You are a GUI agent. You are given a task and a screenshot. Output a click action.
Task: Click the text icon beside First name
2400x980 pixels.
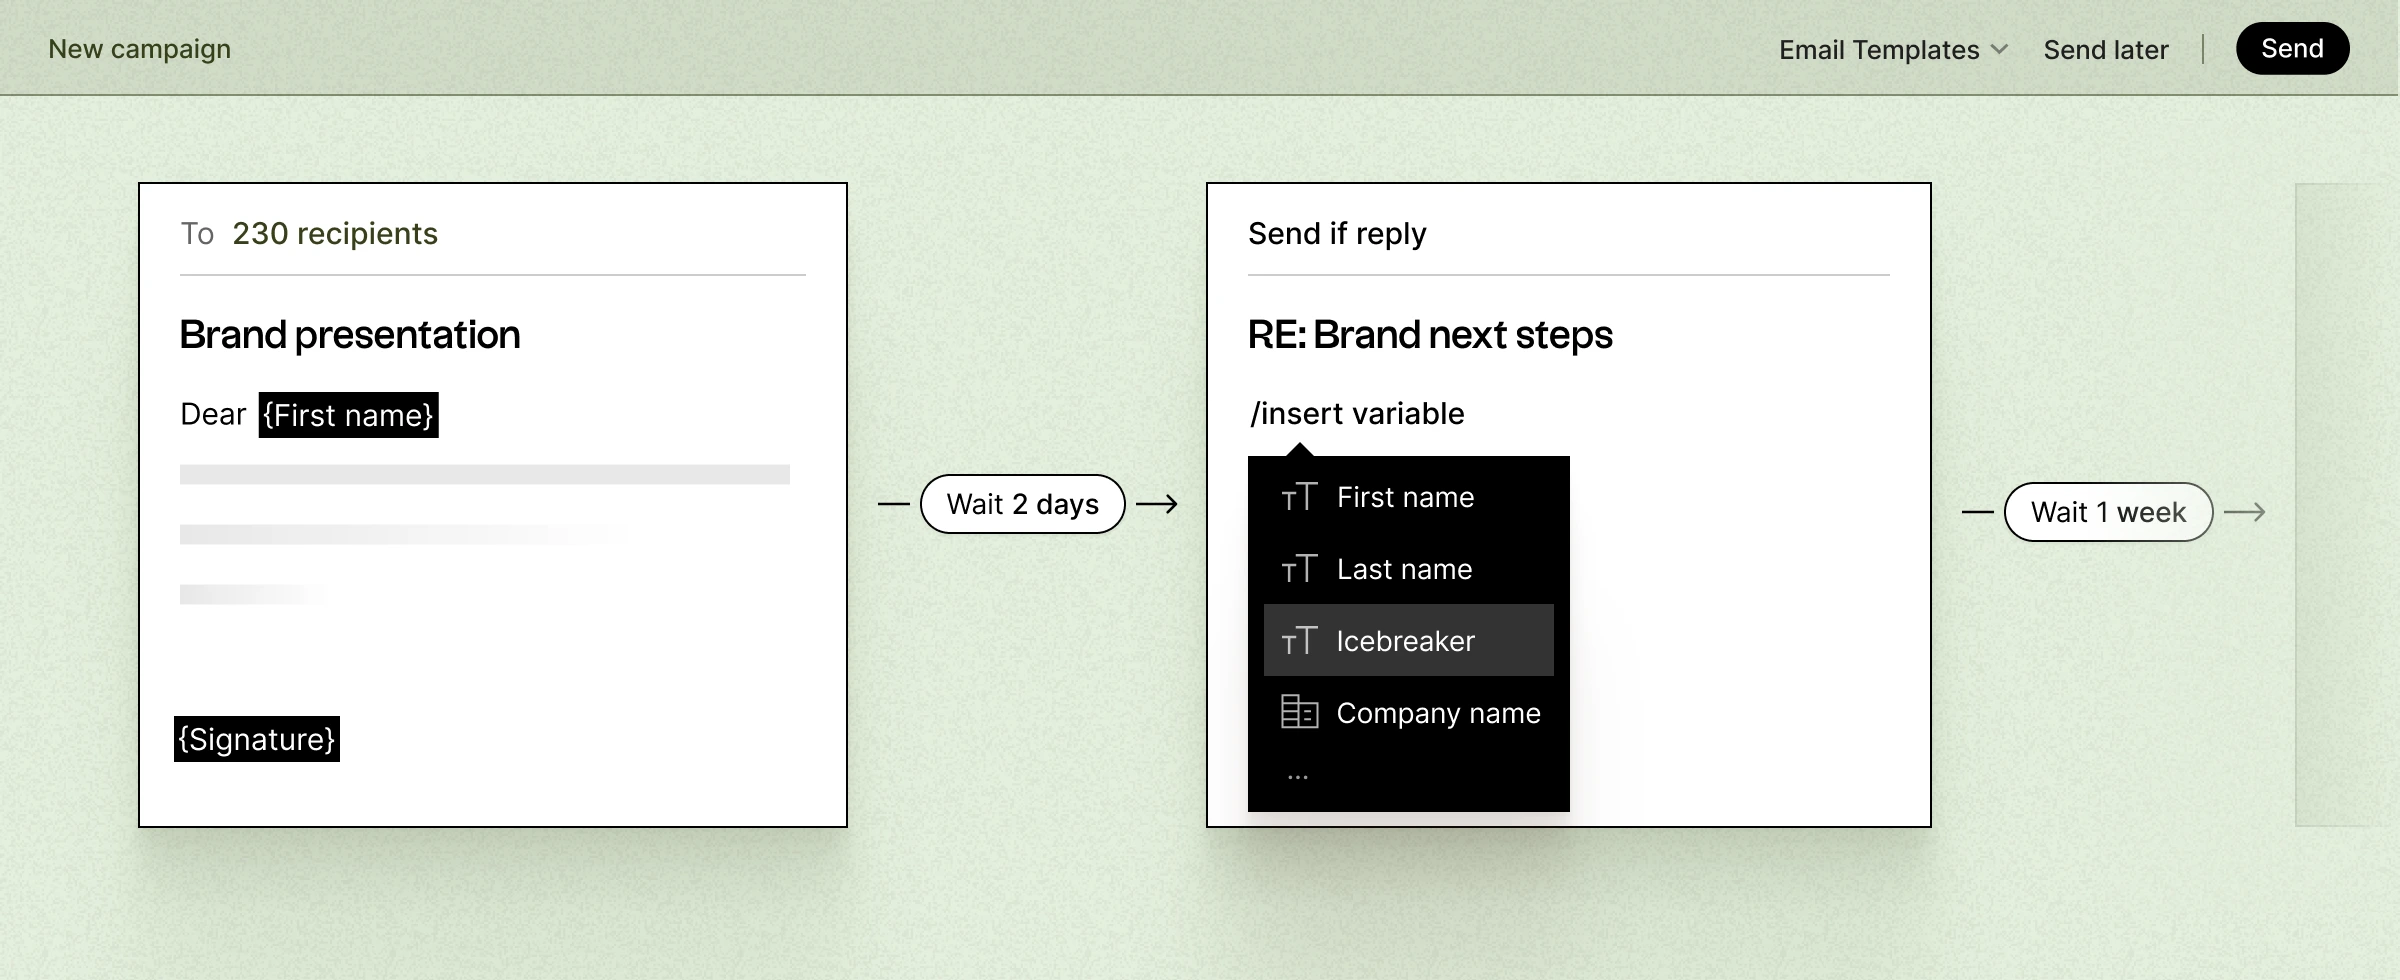click(x=1299, y=497)
